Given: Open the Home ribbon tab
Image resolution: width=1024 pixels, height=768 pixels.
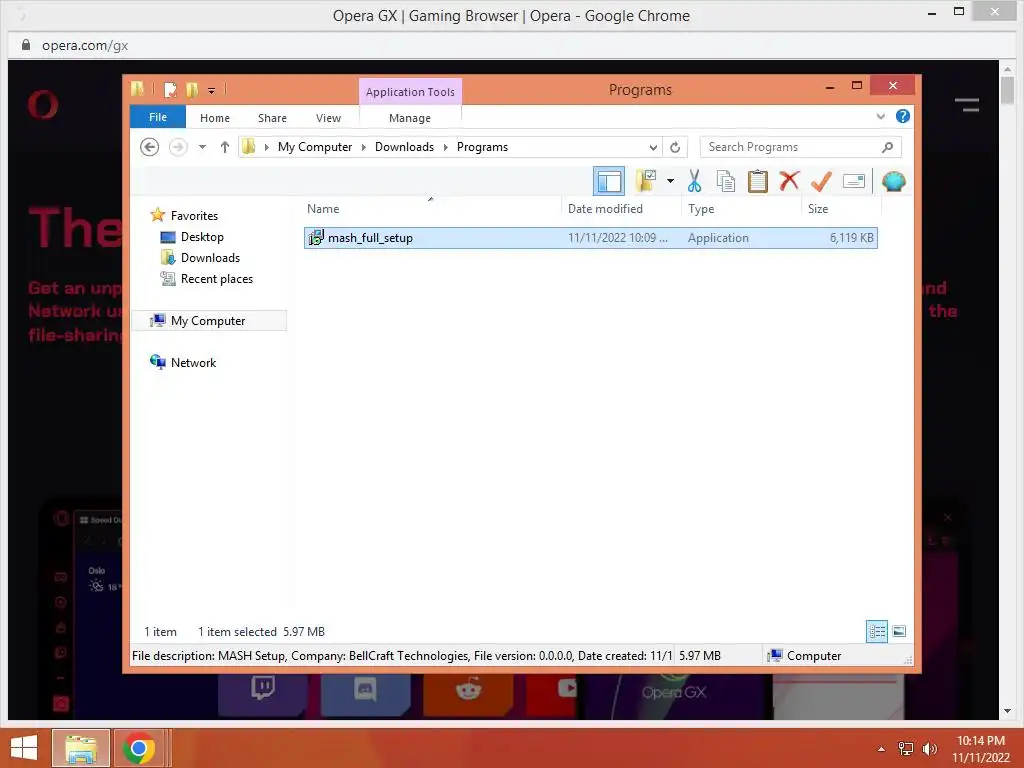Looking at the screenshot, I should (x=215, y=118).
